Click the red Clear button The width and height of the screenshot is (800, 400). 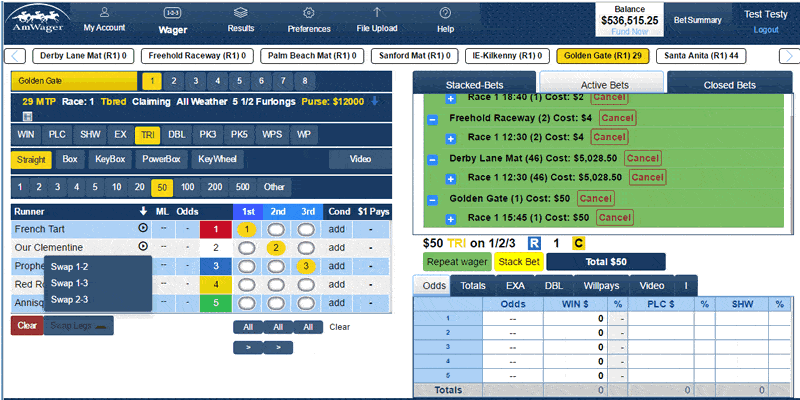pos(27,326)
